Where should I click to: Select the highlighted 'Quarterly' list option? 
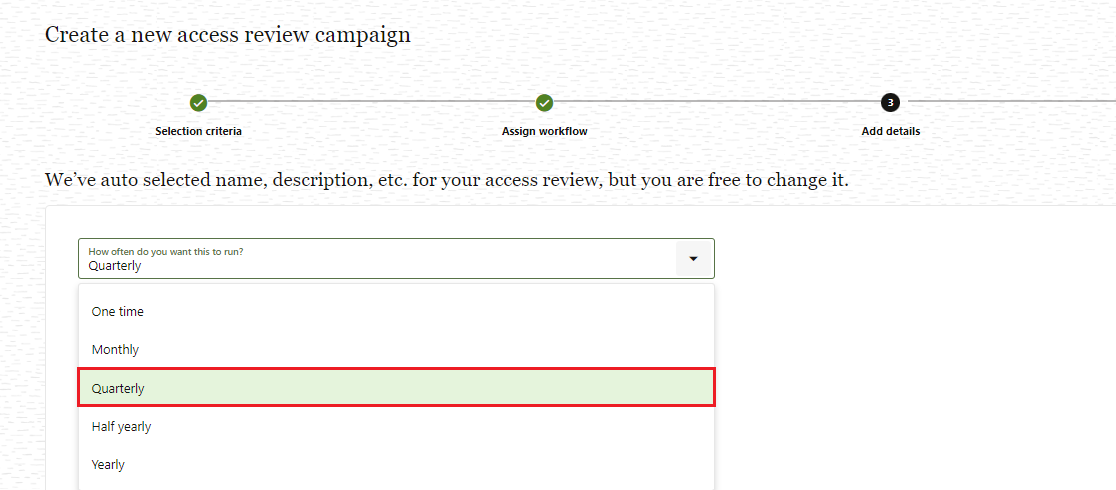pyautogui.click(x=396, y=388)
